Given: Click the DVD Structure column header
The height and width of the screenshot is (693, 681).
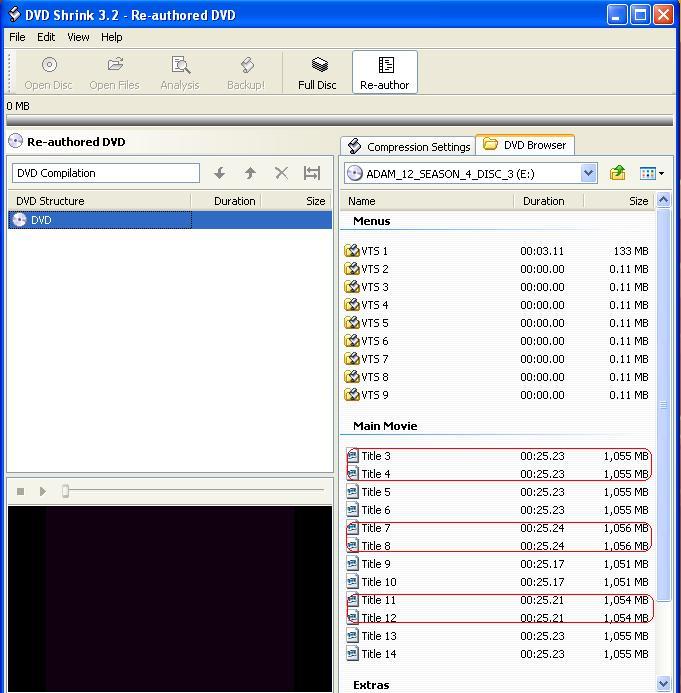Looking at the screenshot, I should 100,201.
